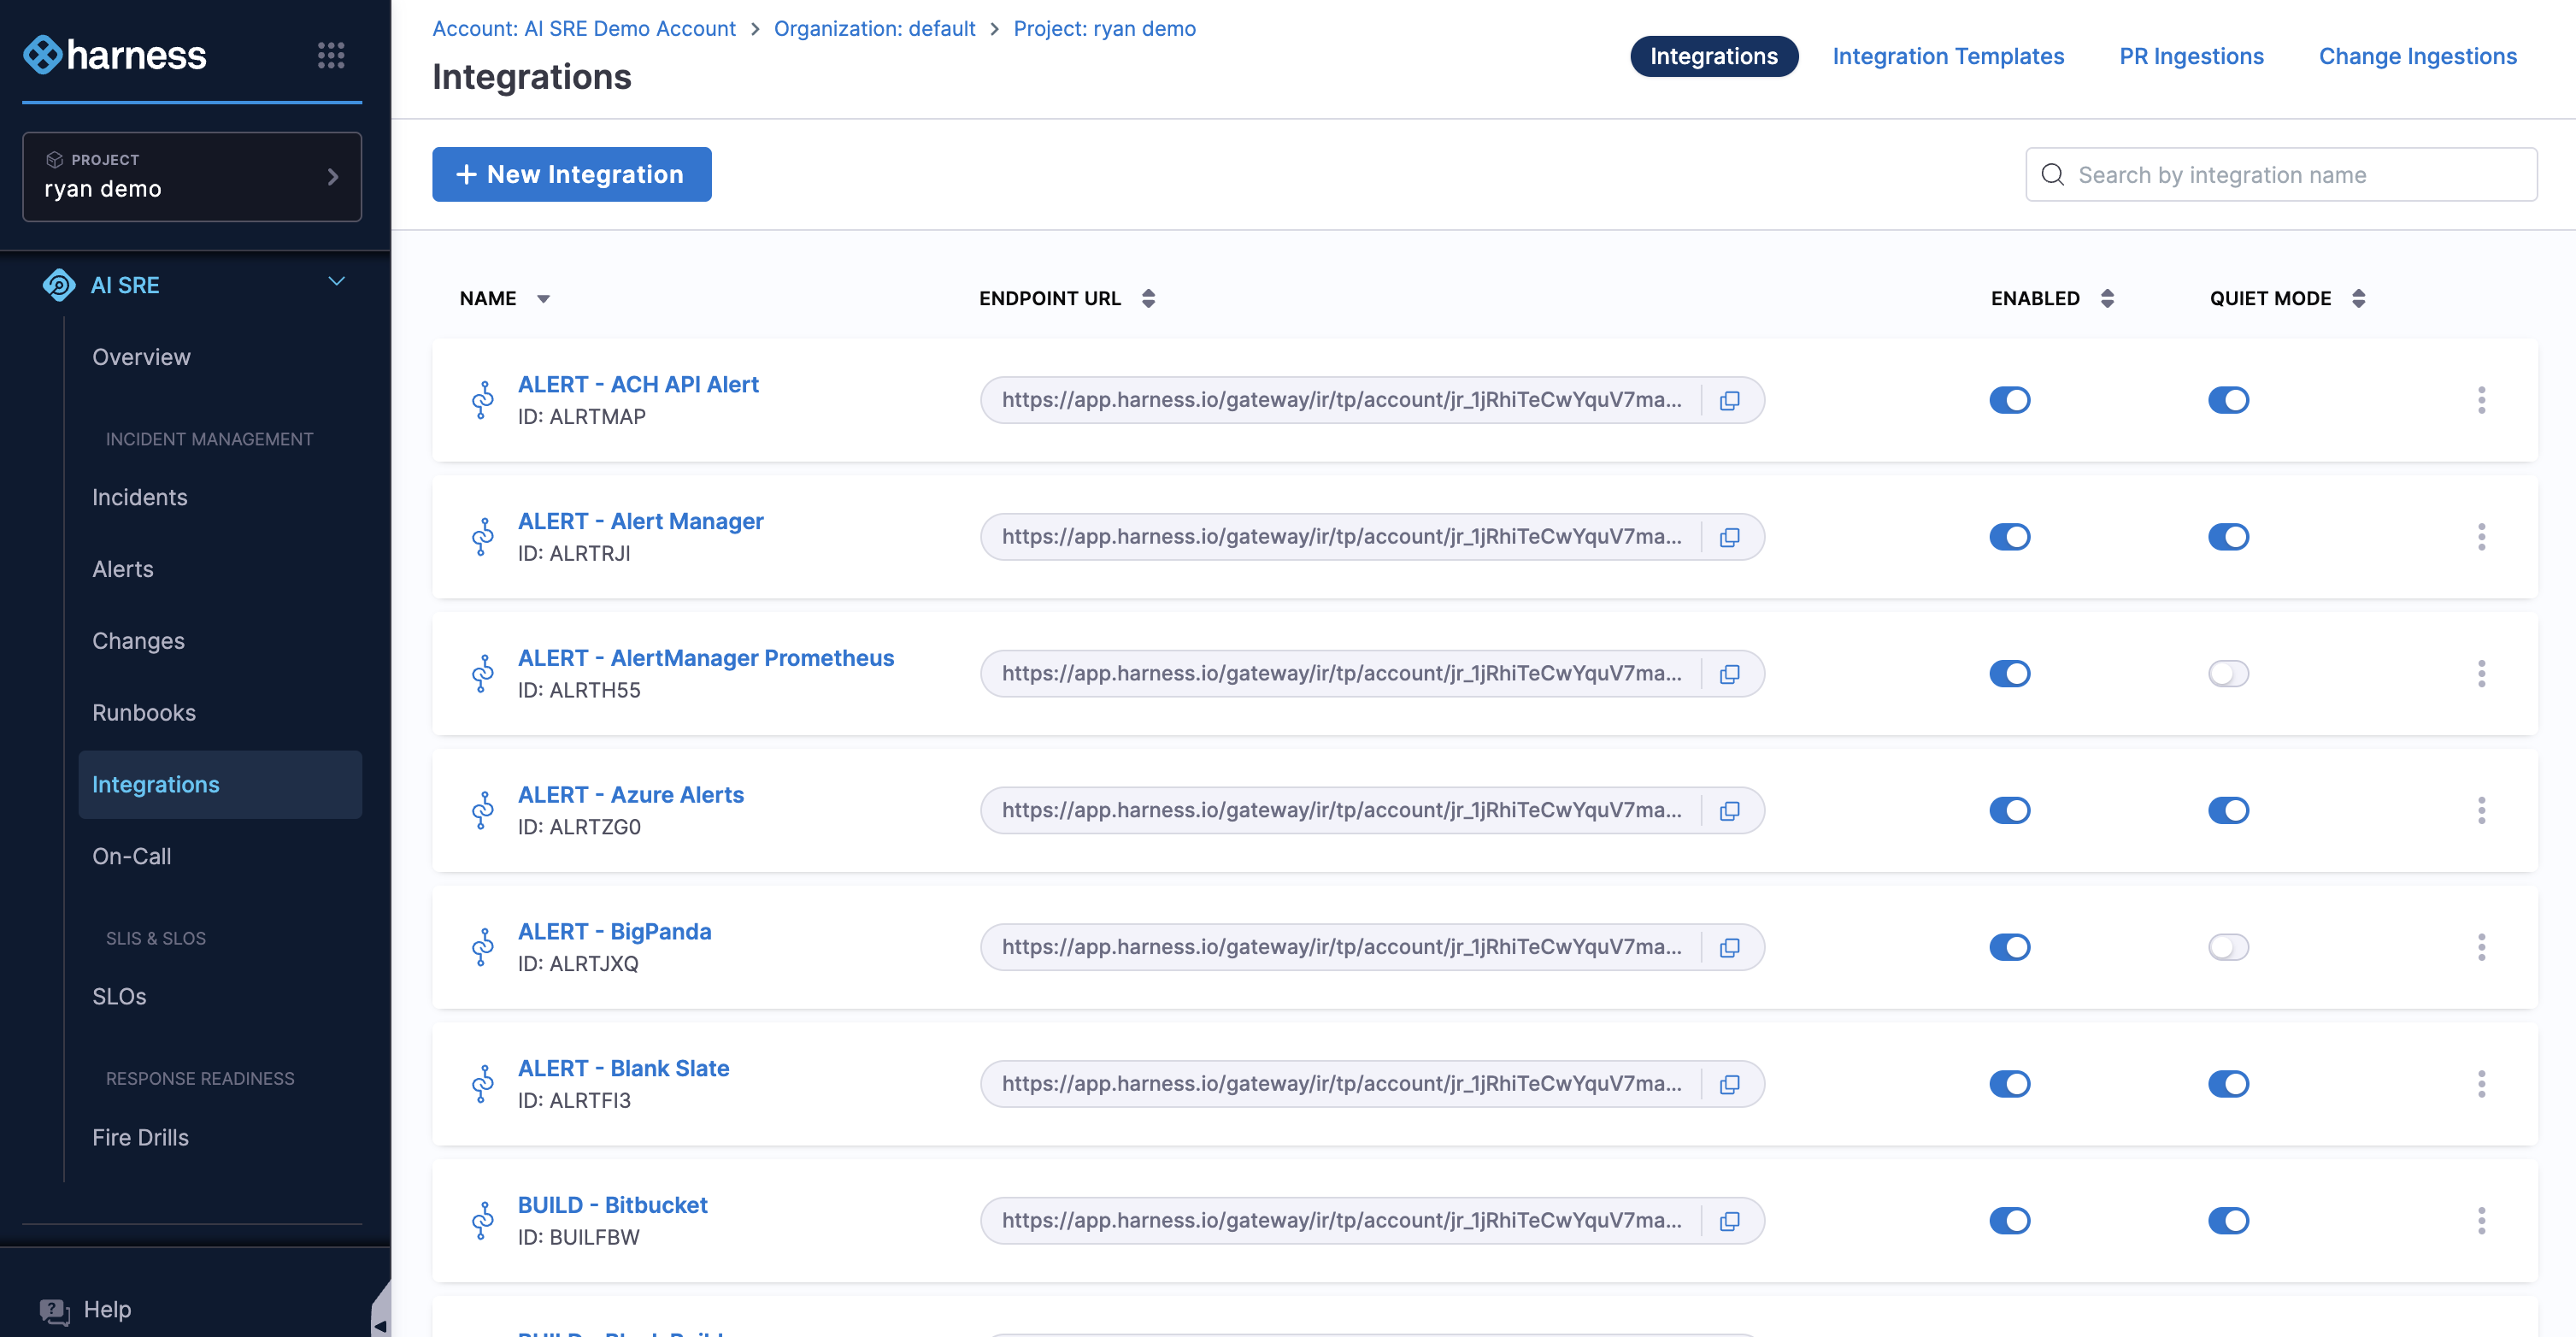Open Fire Drills in sidebar
The width and height of the screenshot is (2576, 1337).
(140, 1137)
